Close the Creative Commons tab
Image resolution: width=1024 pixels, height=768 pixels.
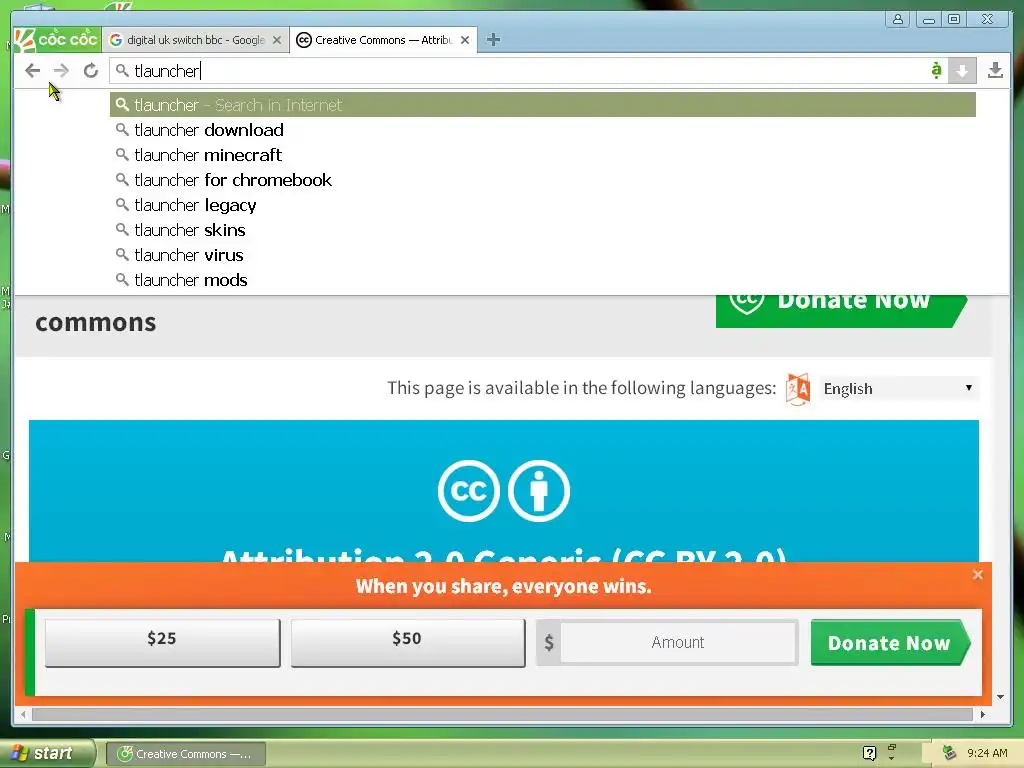coord(465,40)
